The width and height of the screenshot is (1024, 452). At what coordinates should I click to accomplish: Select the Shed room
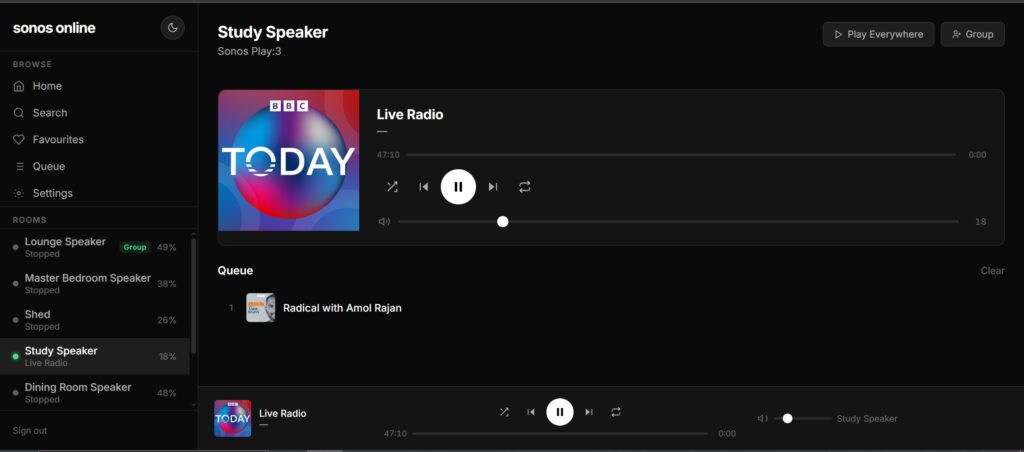(x=95, y=320)
